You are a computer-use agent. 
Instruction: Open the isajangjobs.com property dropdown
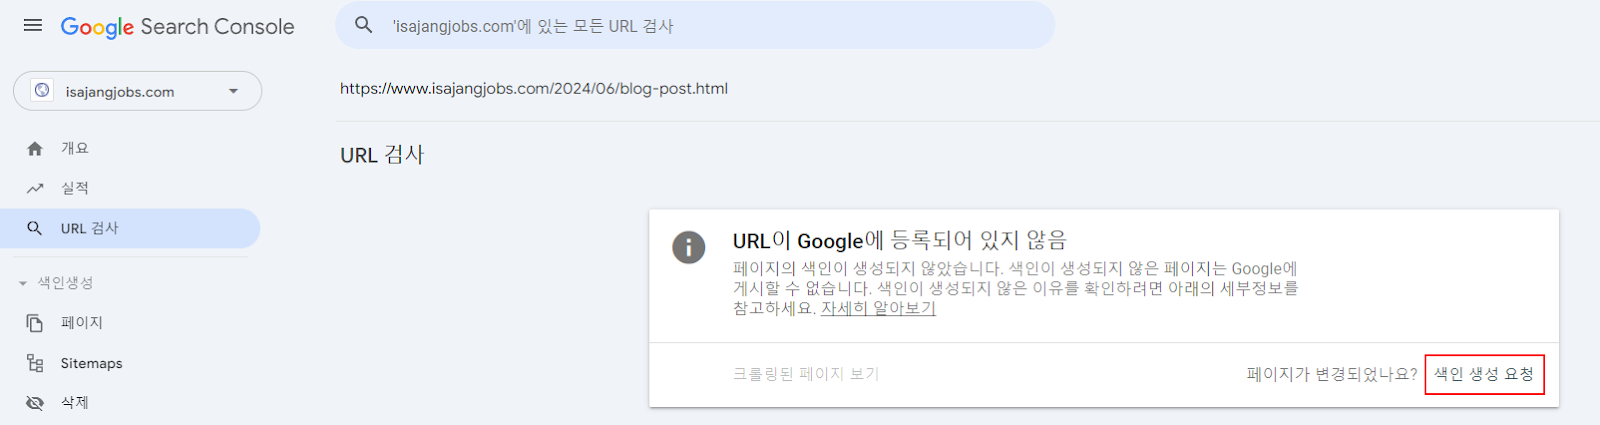coord(137,91)
